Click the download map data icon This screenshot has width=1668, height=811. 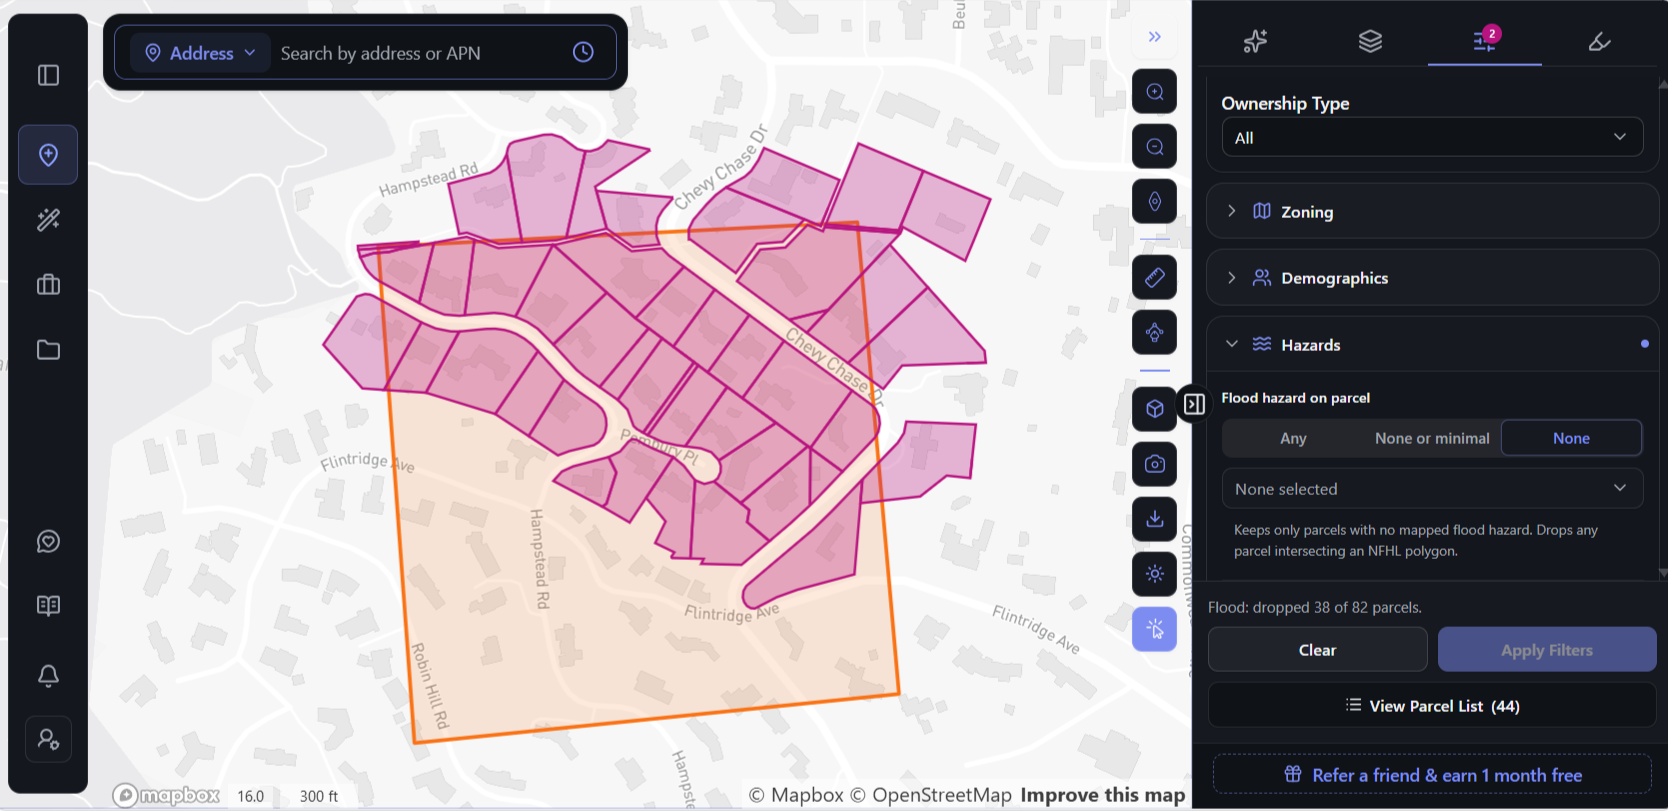pos(1154,519)
